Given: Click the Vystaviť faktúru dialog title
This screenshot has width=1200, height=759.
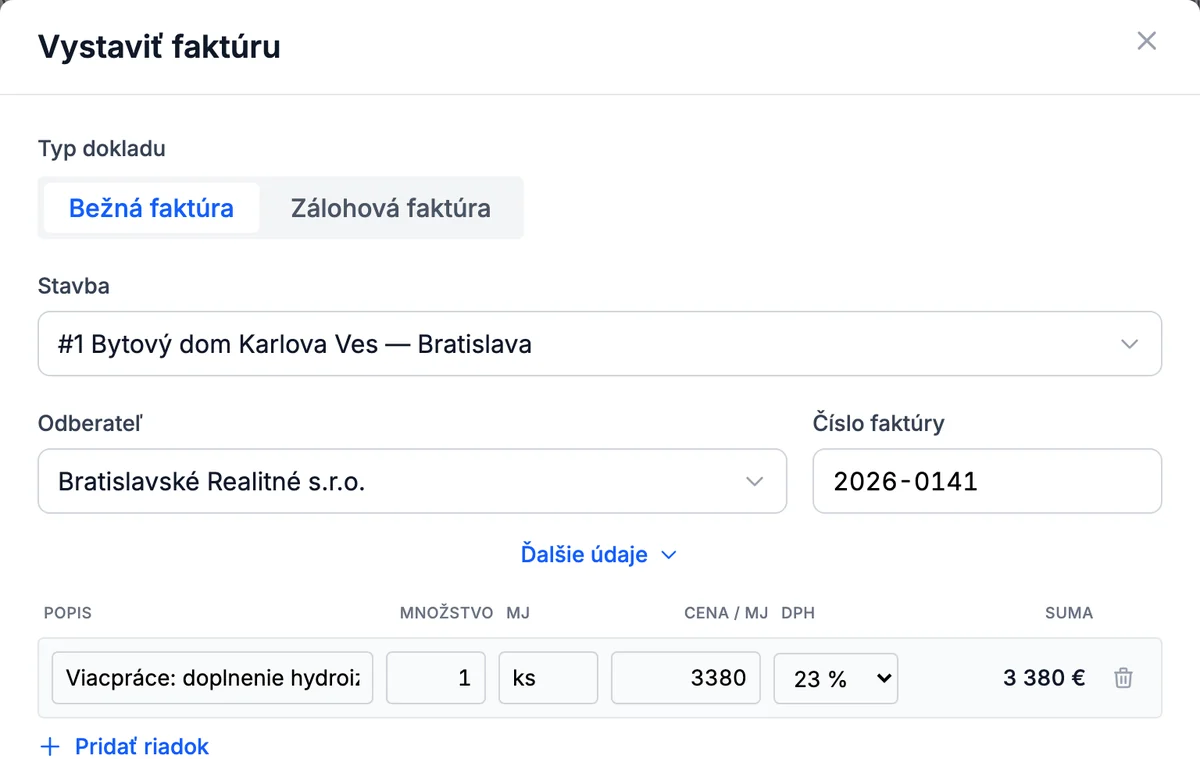Looking at the screenshot, I should point(159,46).
